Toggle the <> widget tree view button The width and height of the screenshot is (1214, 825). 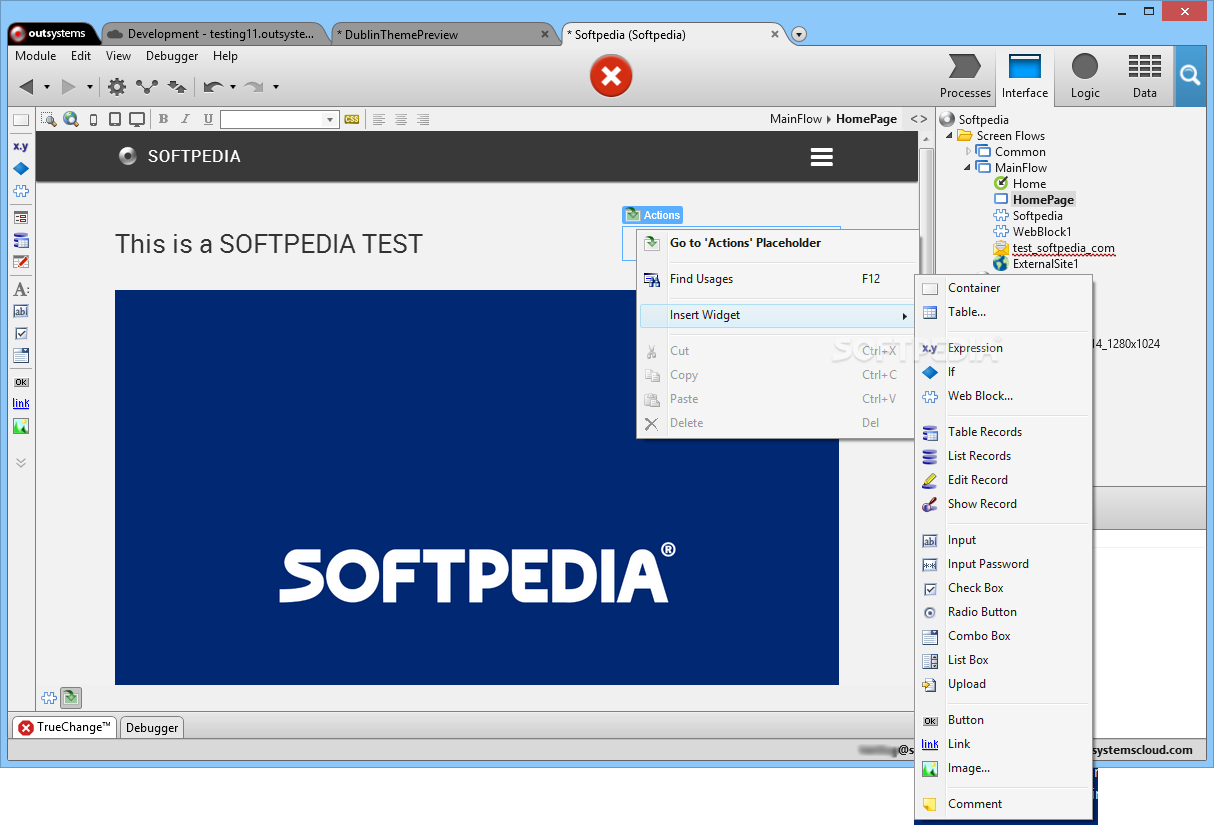click(x=918, y=119)
